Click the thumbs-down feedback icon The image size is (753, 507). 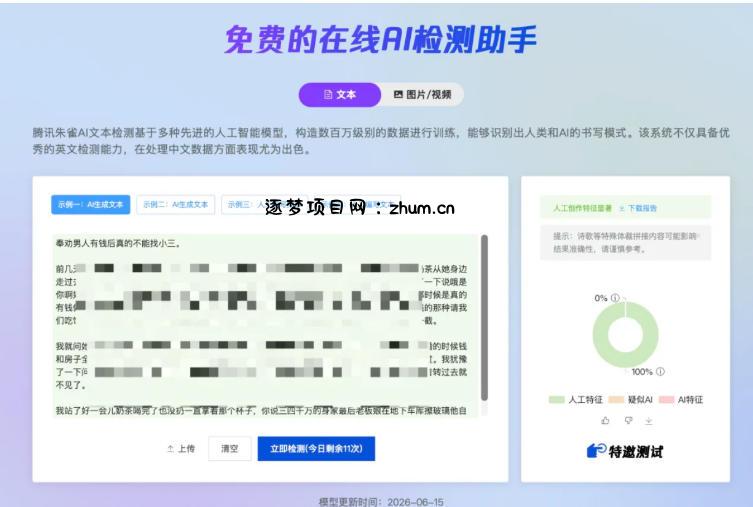[628, 421]
